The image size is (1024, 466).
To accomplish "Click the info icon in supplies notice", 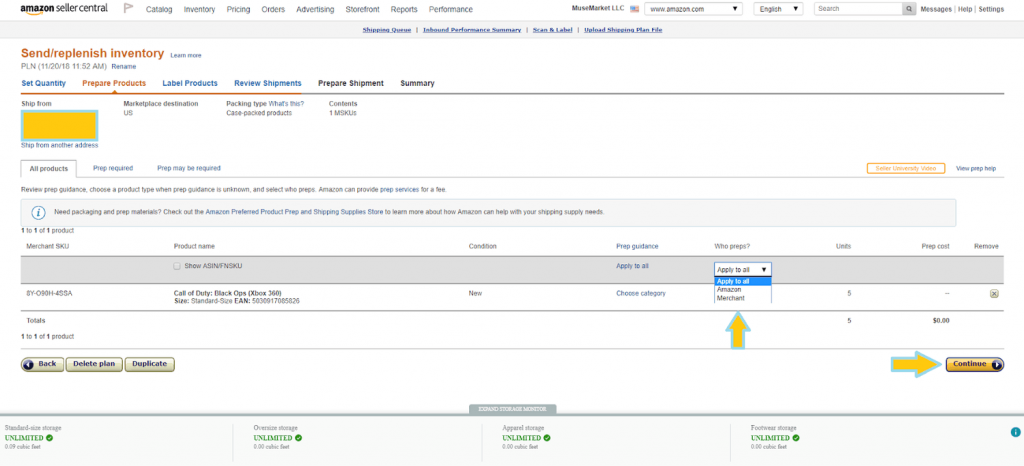I will pos(39,213).
